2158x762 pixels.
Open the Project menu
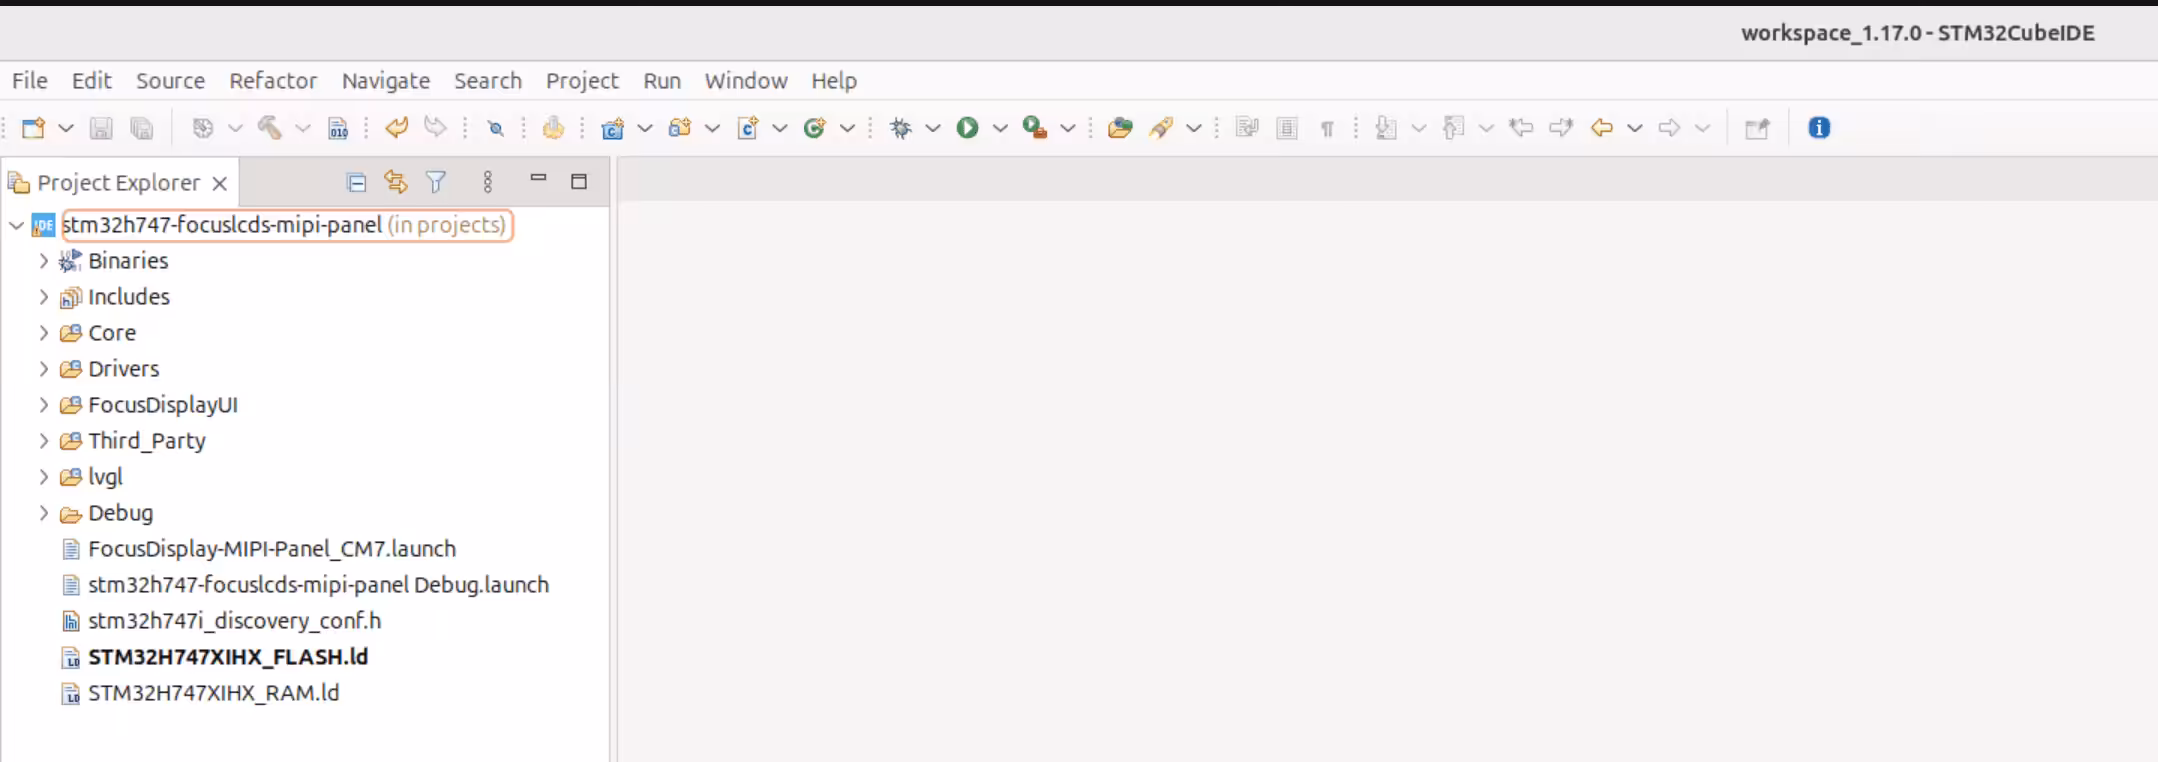click(581, 81)
